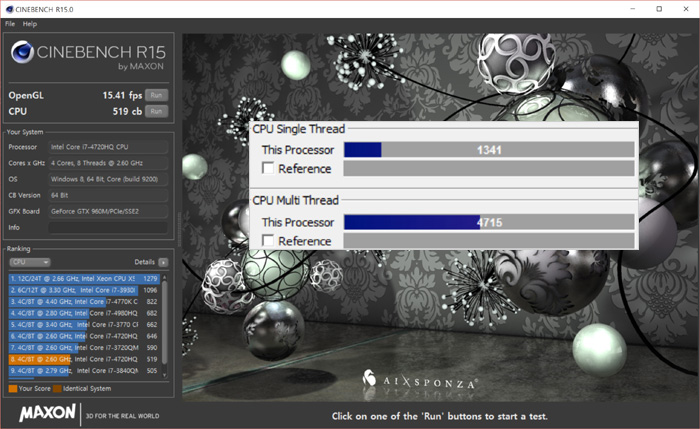Close the Cinebench window
The width and height of the screenshot is (700, 429).
click(x=686, y=9)
